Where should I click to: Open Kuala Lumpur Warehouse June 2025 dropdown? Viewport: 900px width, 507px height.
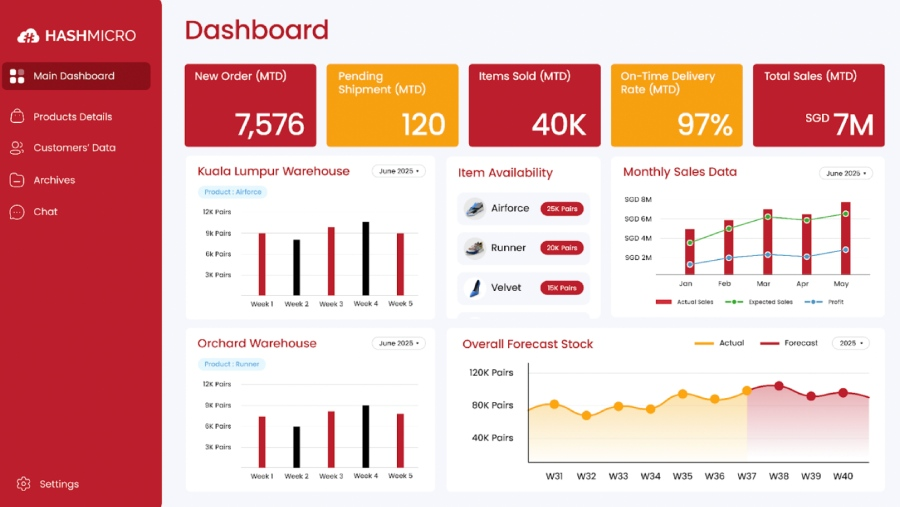pos(398,171)
